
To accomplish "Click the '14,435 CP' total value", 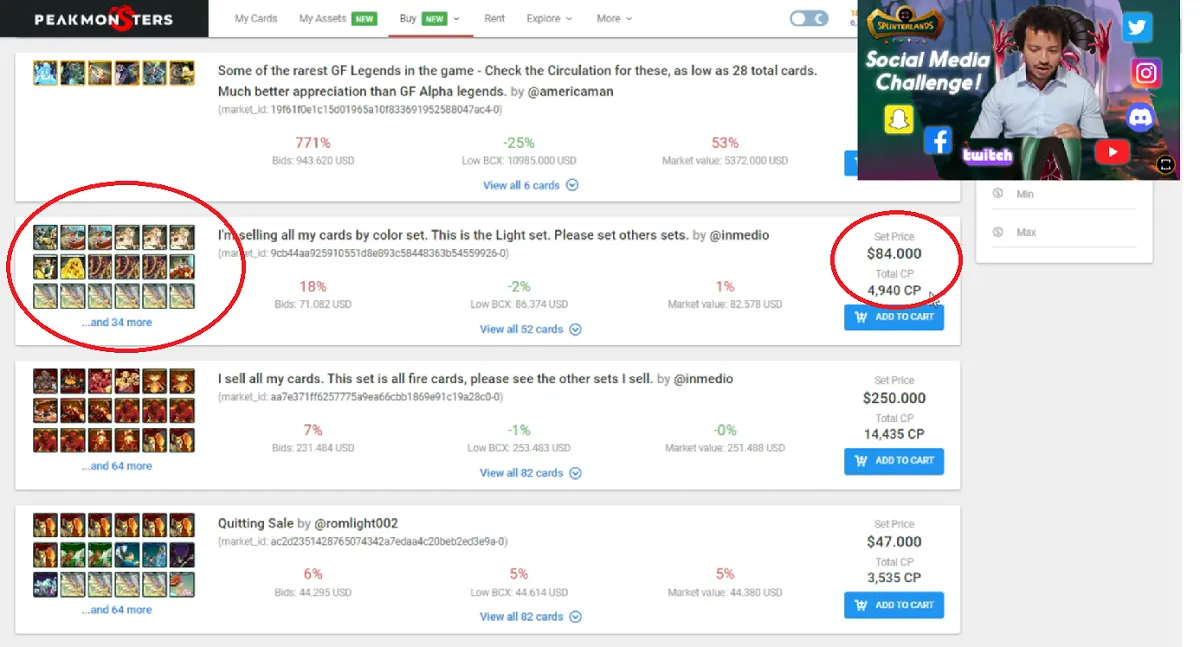I will coord(894,435).
